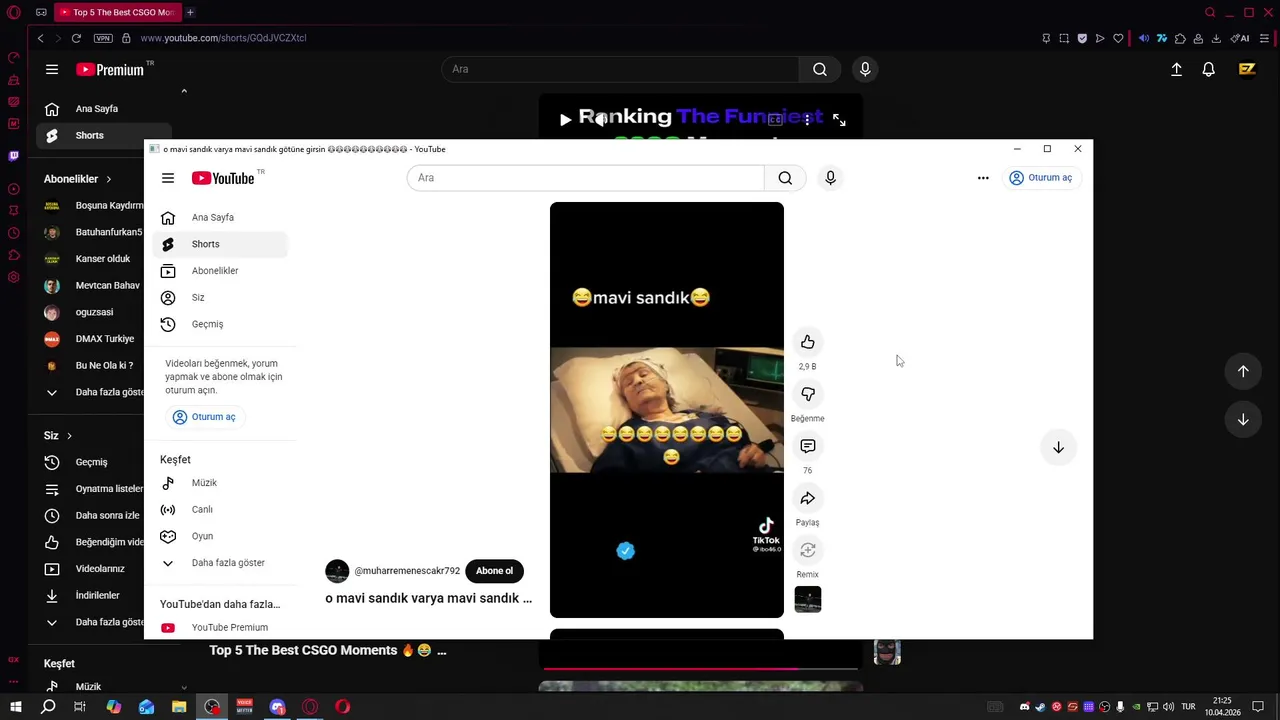Click Oturum aç in the sidebar

[x=204, y=417]
